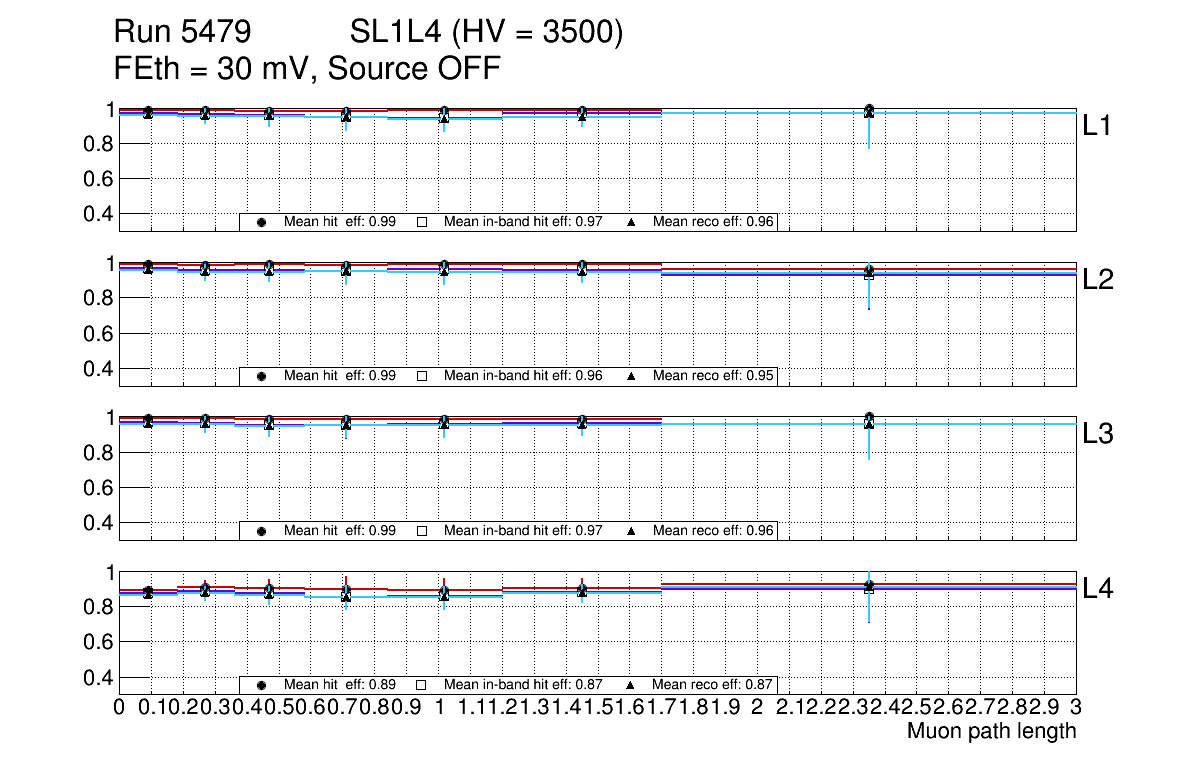Select the L2 panel label

[1098, 280]
